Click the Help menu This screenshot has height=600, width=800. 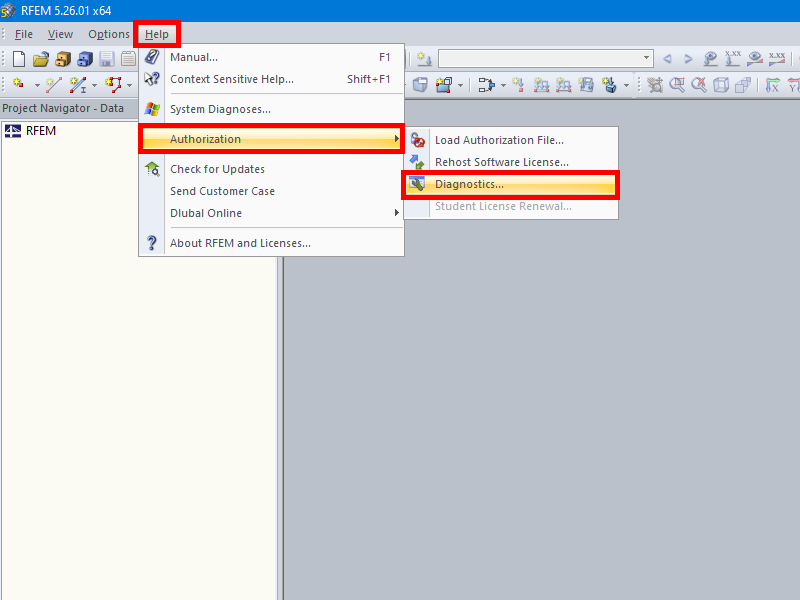(157, 34)
